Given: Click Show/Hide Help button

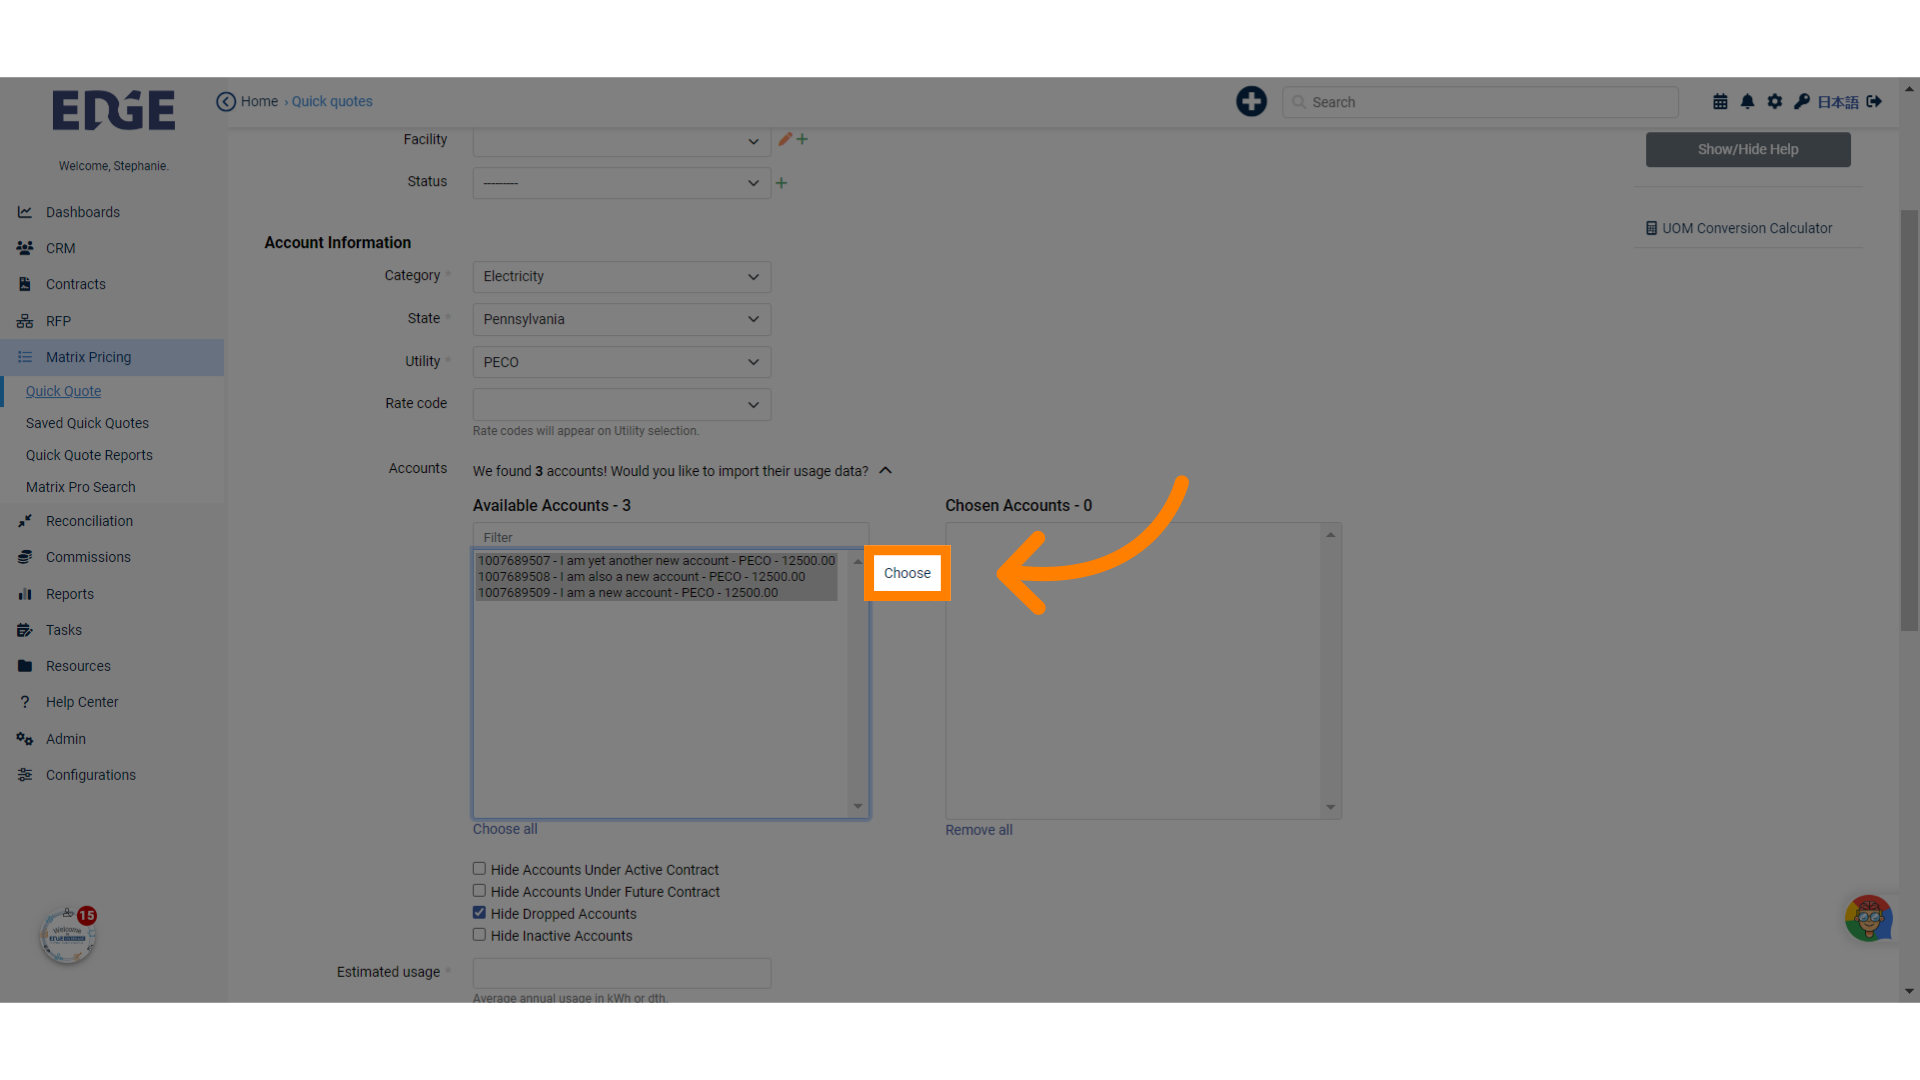Looking at the screenshot, I should click(1748, 149).
